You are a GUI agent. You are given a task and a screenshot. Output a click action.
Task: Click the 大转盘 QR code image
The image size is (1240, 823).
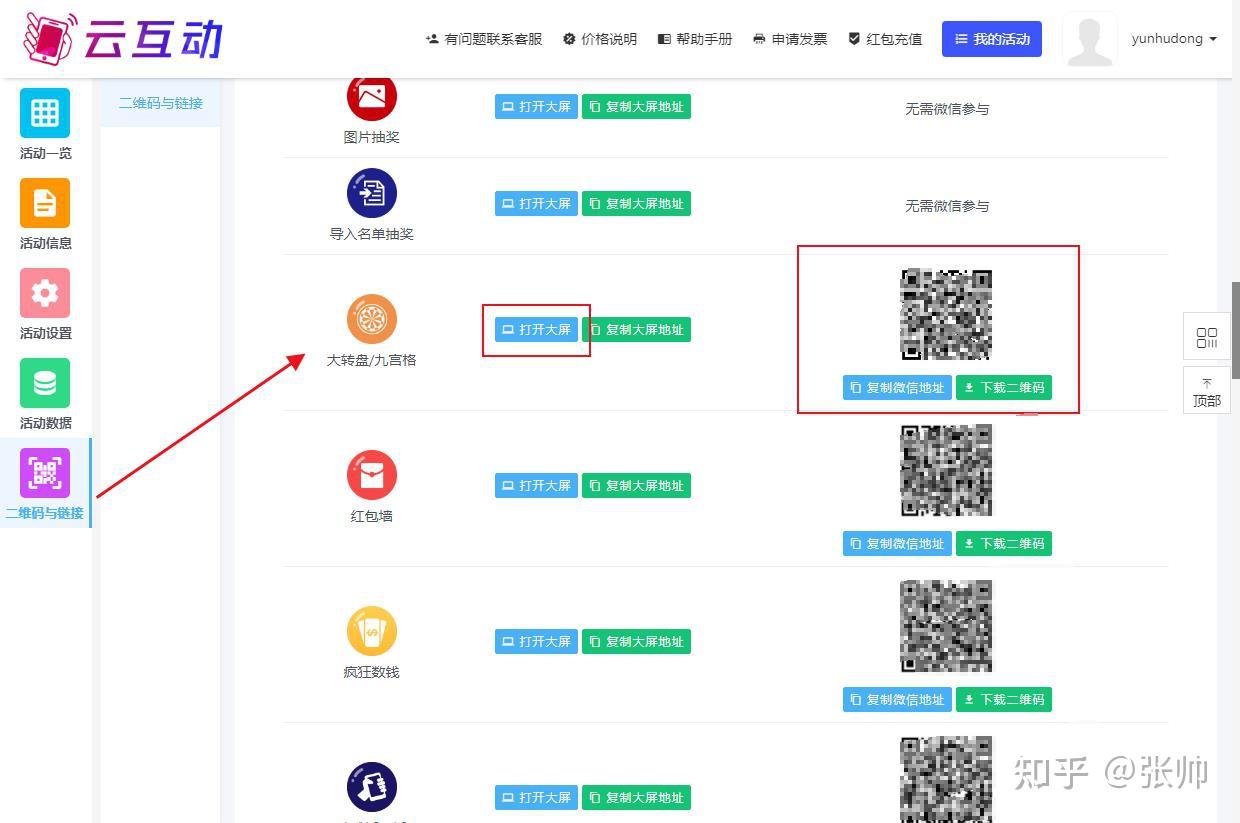tap(945, 314)
